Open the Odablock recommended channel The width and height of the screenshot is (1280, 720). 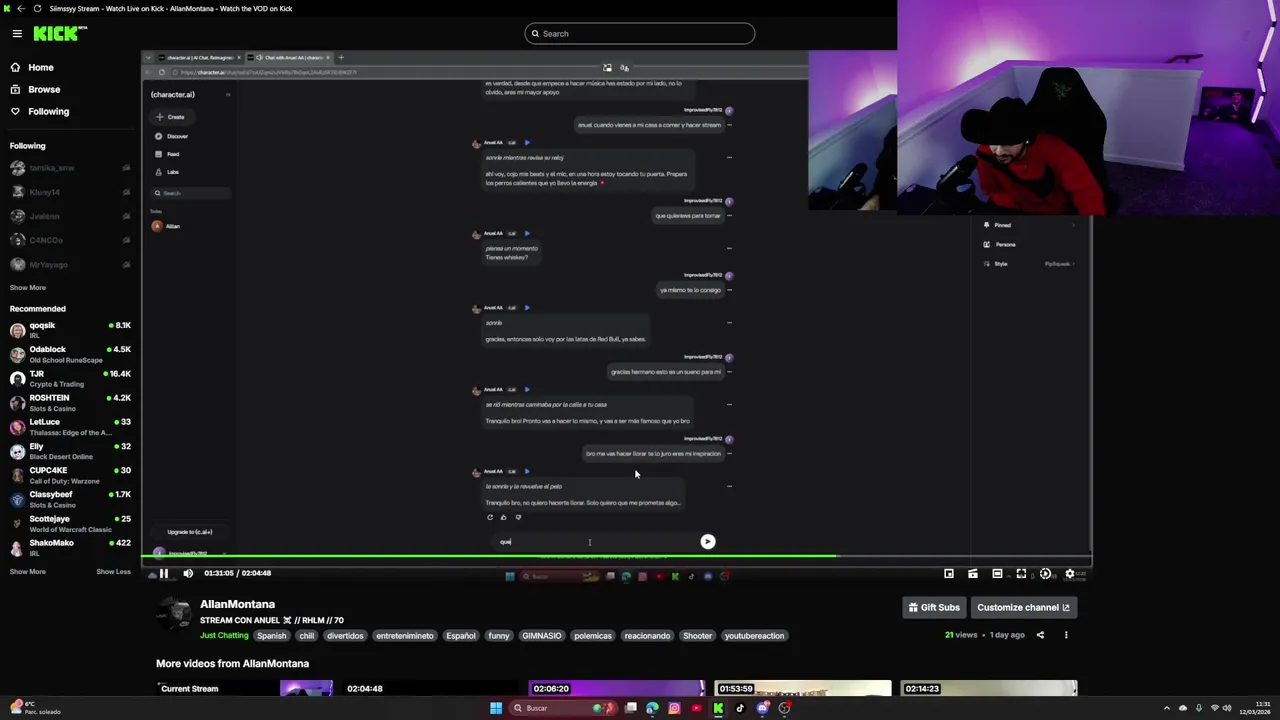click(70, 354)
